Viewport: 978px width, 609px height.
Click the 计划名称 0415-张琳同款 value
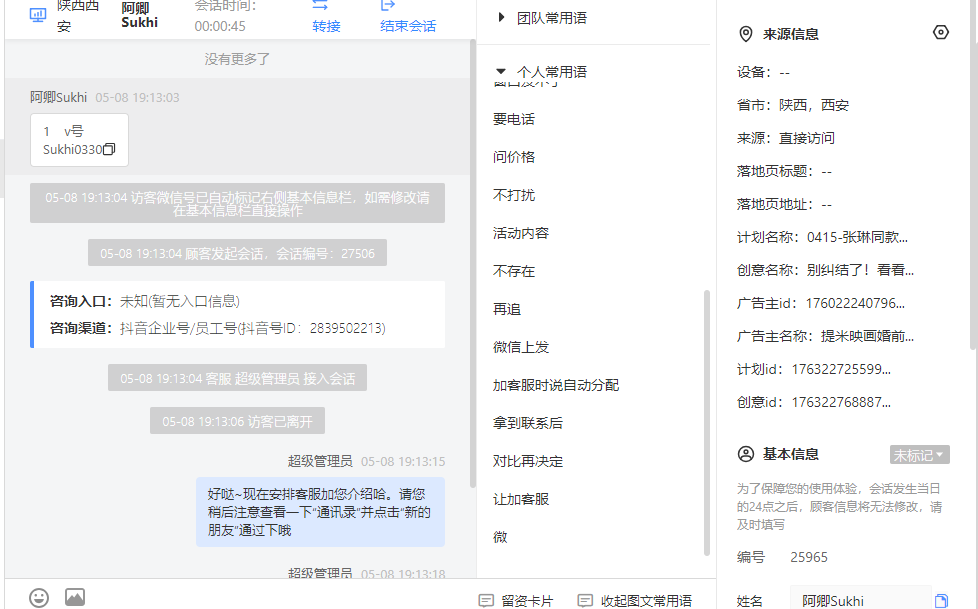coord(857,238)
